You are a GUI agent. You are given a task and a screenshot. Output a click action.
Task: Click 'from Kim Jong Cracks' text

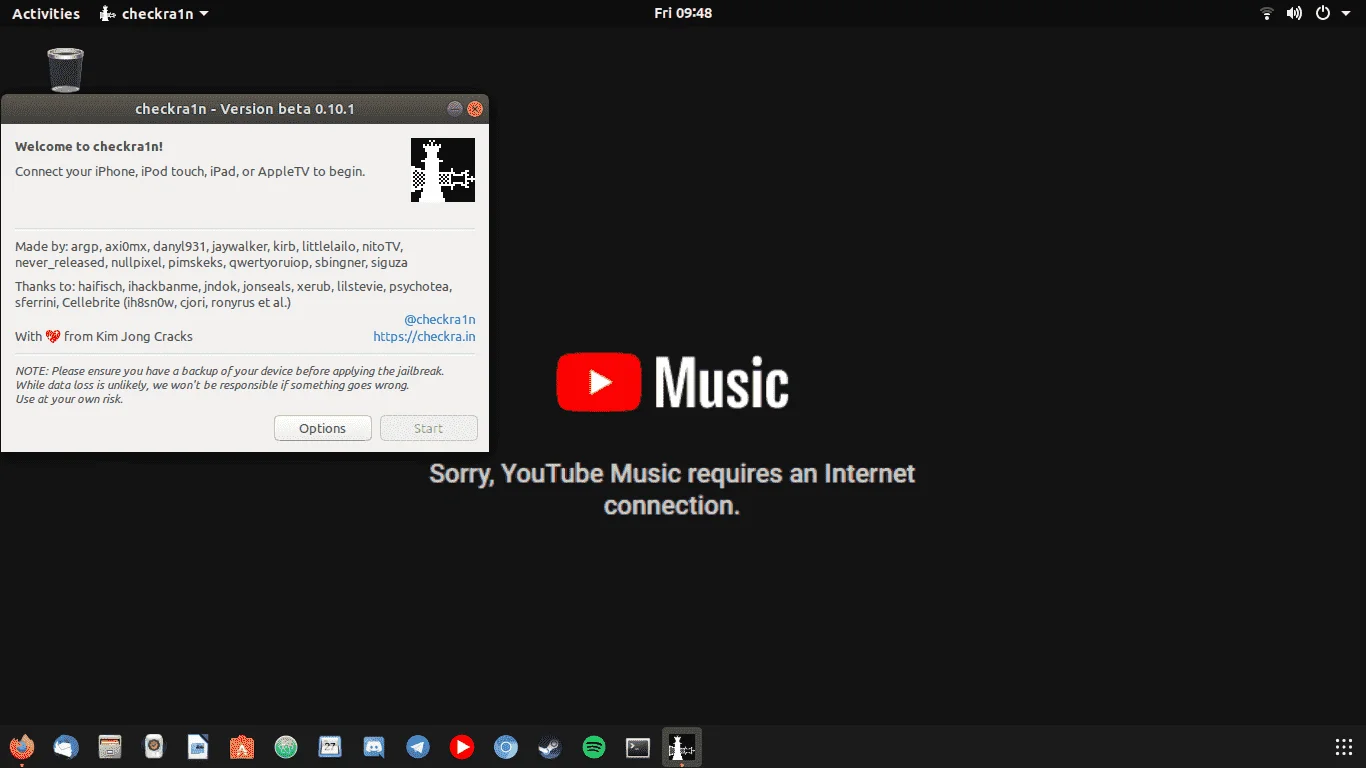coord(128,337)
